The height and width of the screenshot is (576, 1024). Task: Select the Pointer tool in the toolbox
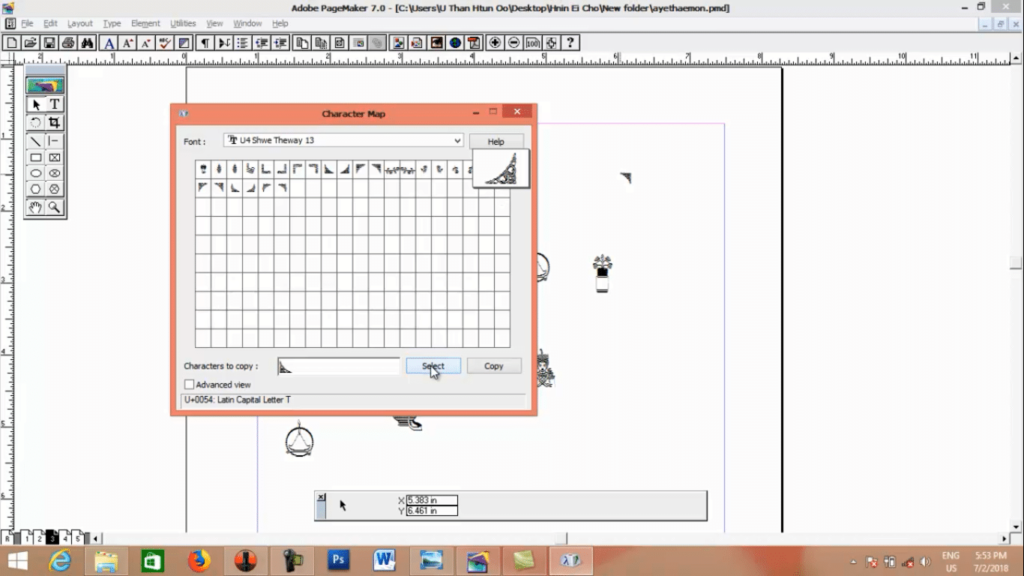[x=35, y=104]
